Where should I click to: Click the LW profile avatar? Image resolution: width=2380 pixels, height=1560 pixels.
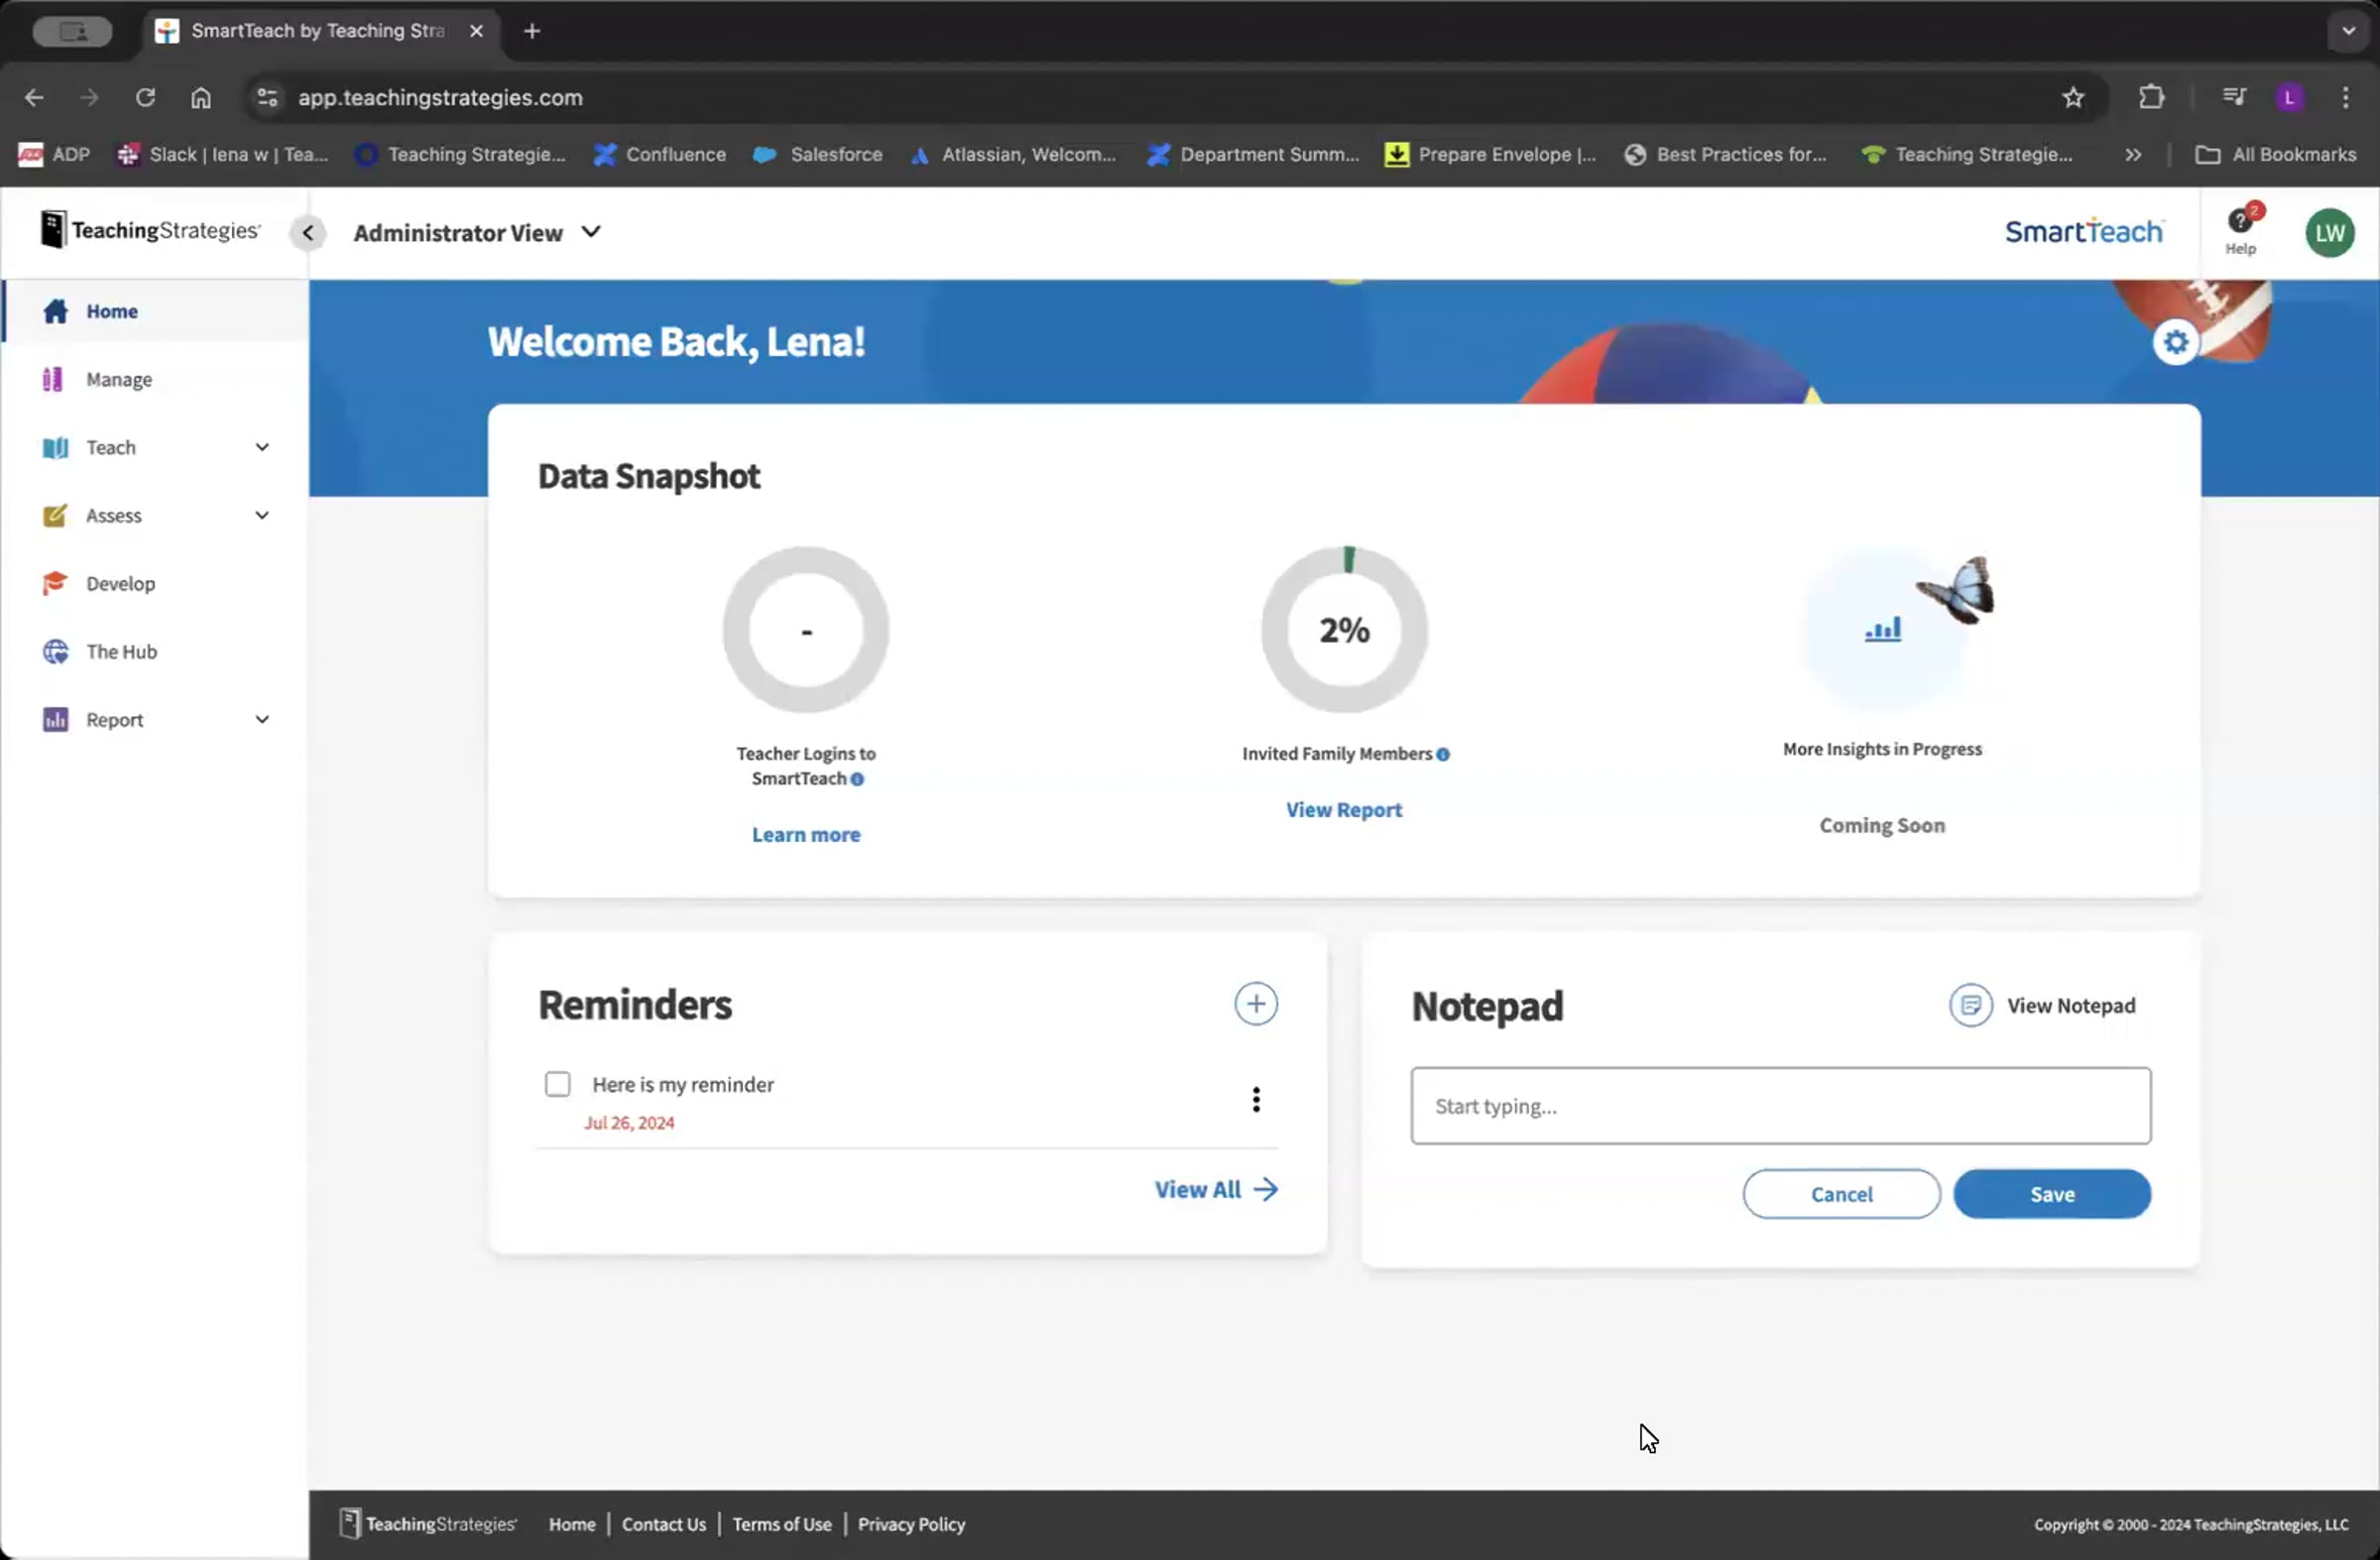(2330, 232)
